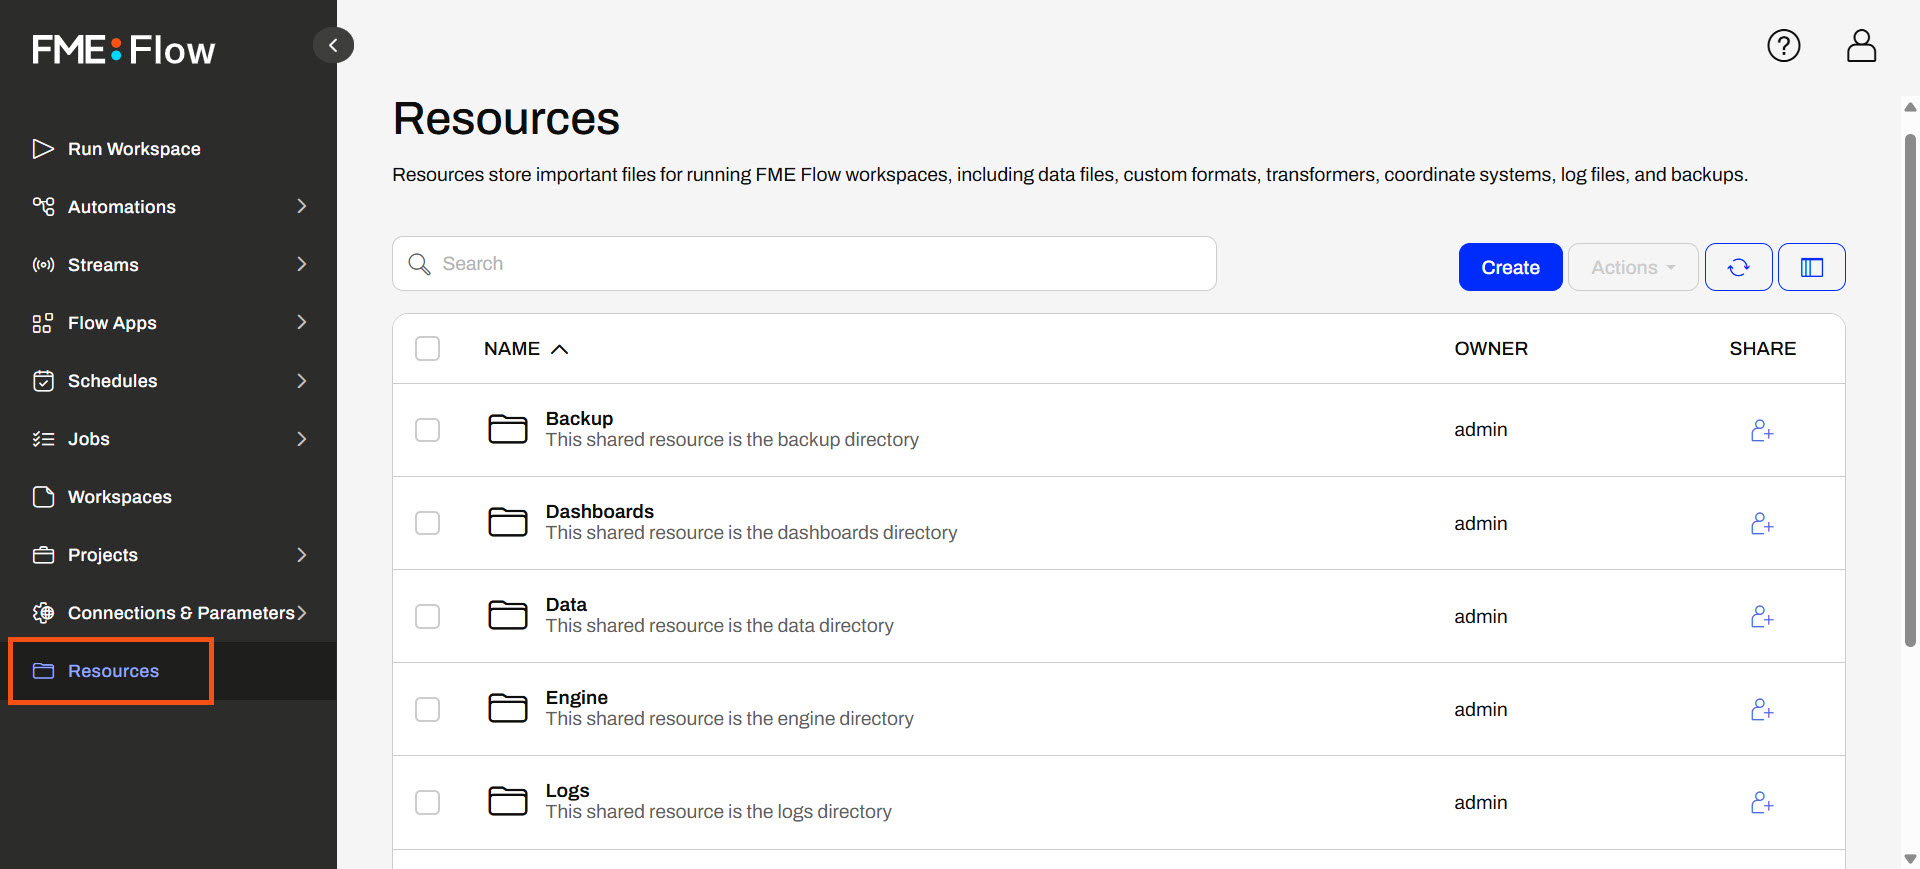1920x869 pixels.
Task: Select the Logs row checkbox
Action: coord(427,803)
